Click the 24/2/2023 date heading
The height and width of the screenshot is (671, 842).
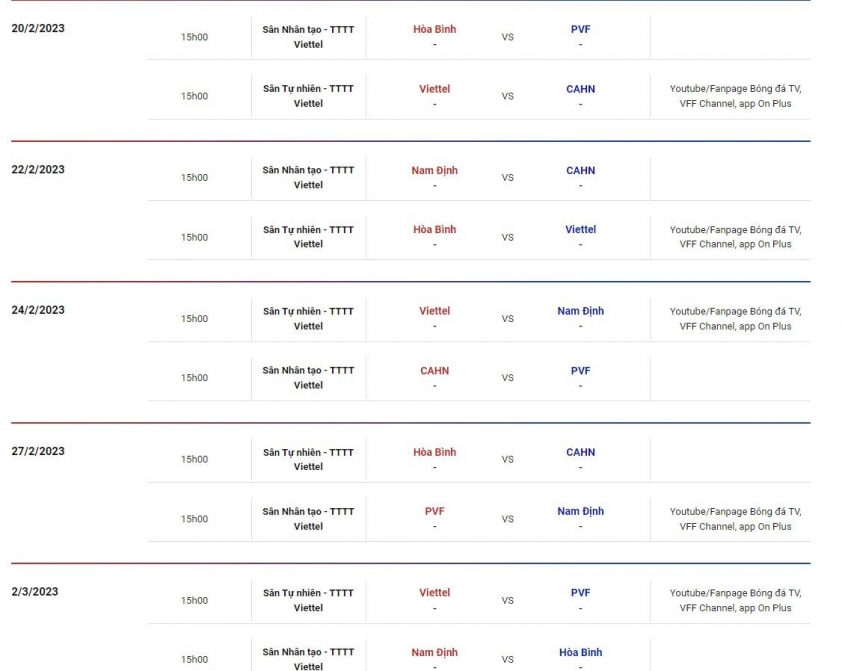click(x=38, y=310)
